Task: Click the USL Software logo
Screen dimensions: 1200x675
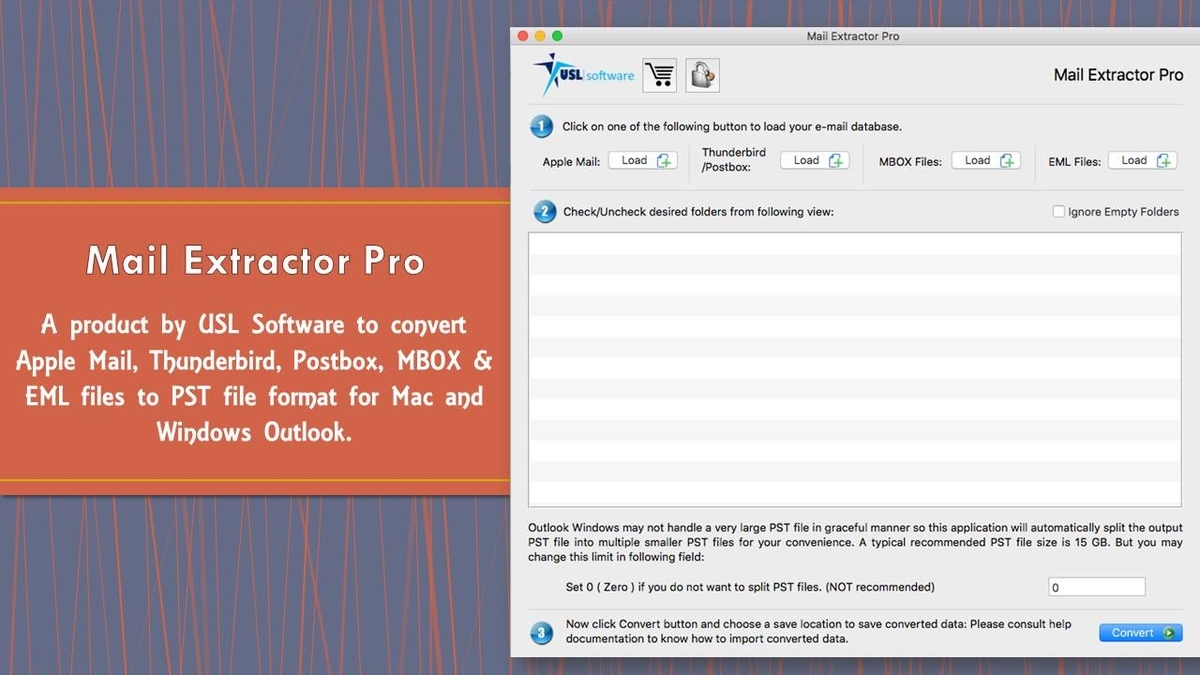Action: pos(584,75)
